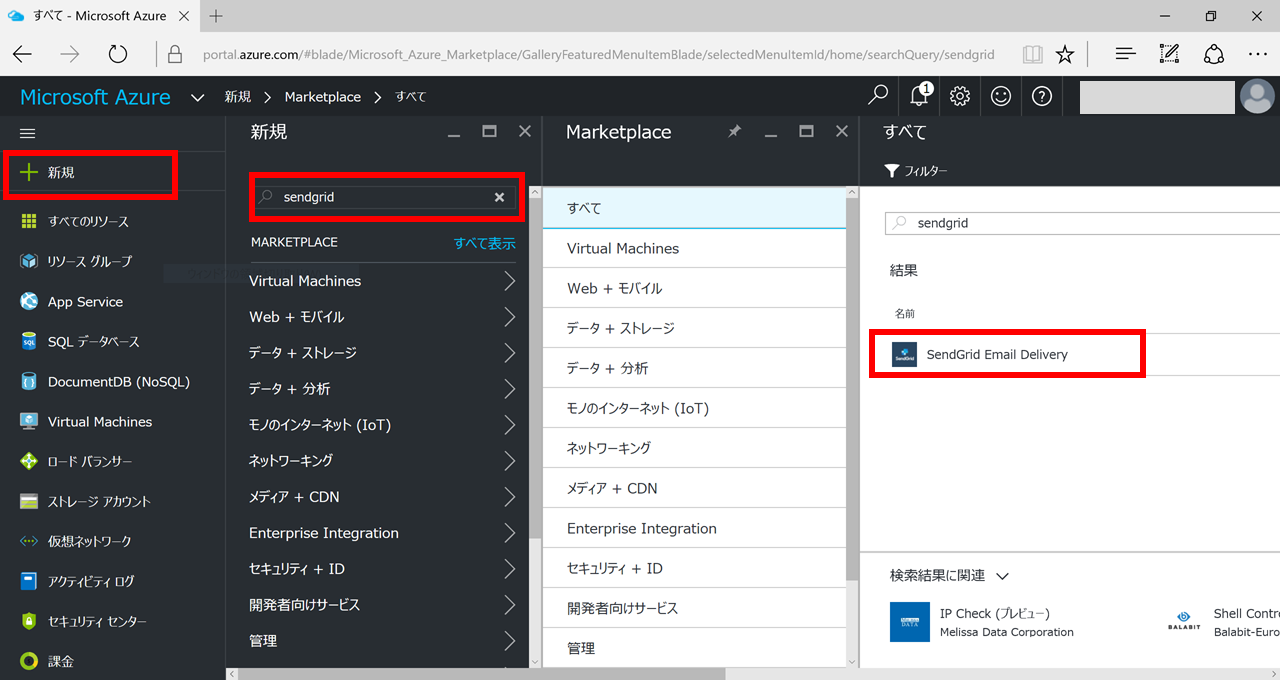Click the sendgrid search box in 新規 blade

point(385,197)
